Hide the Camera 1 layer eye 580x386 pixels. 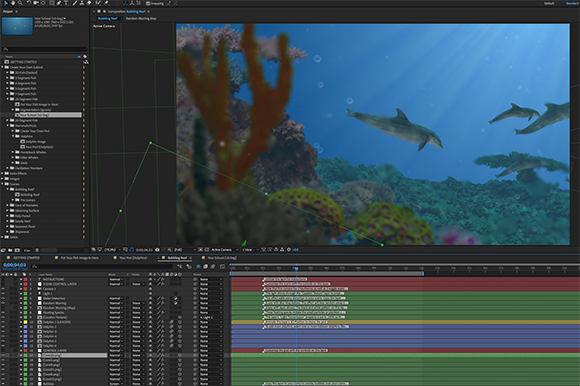pyautogui.click(x=3, y=289)
